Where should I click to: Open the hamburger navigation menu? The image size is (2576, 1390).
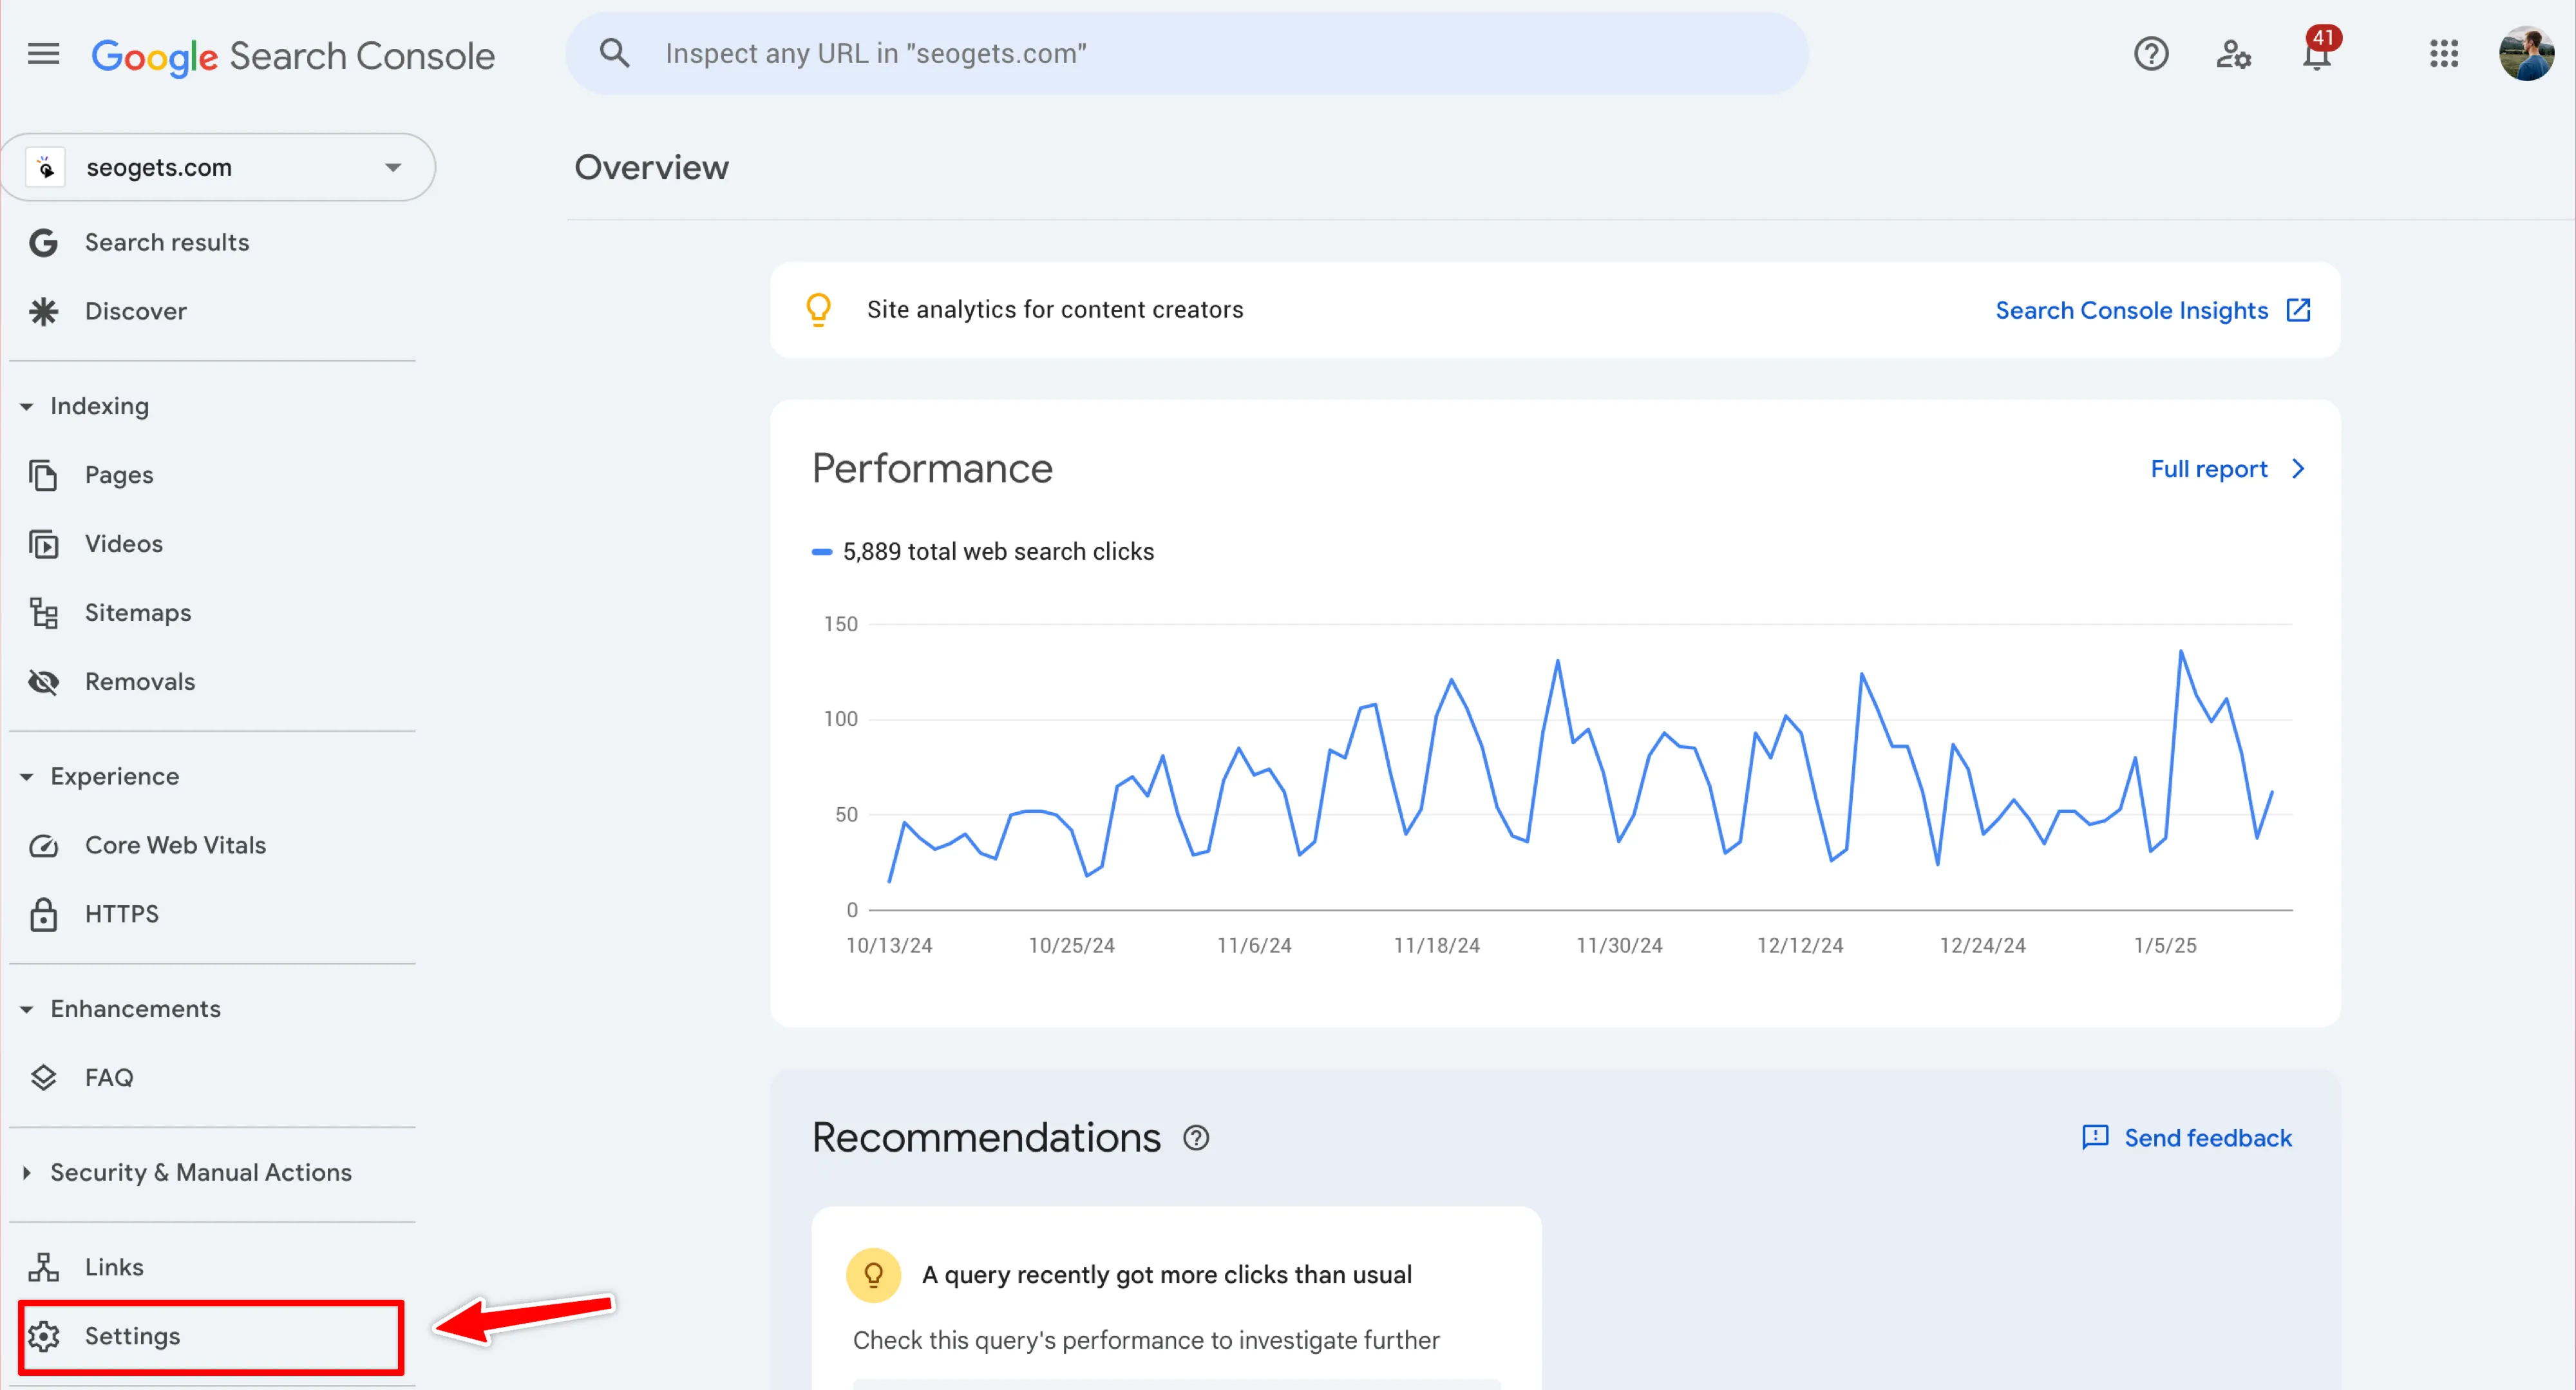pos(43,54)
